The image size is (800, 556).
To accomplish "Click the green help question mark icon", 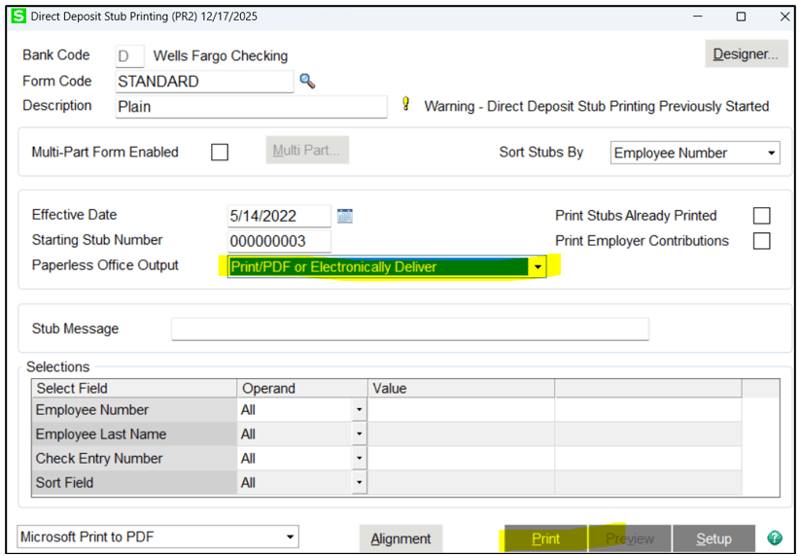I will (773, 539).
